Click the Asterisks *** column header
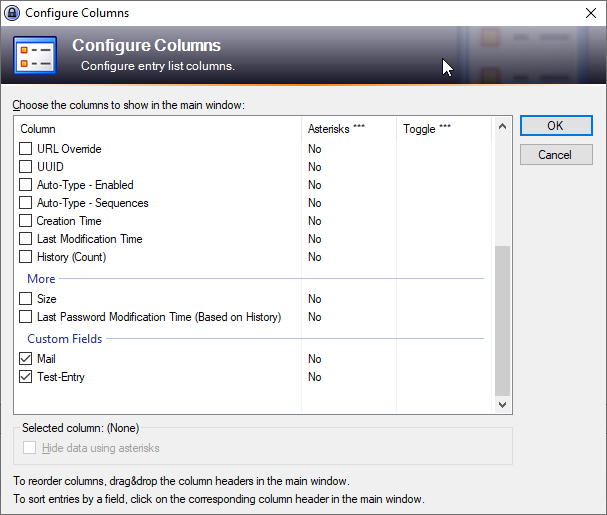Screen dimensions: 607x515 coord(348,129)
